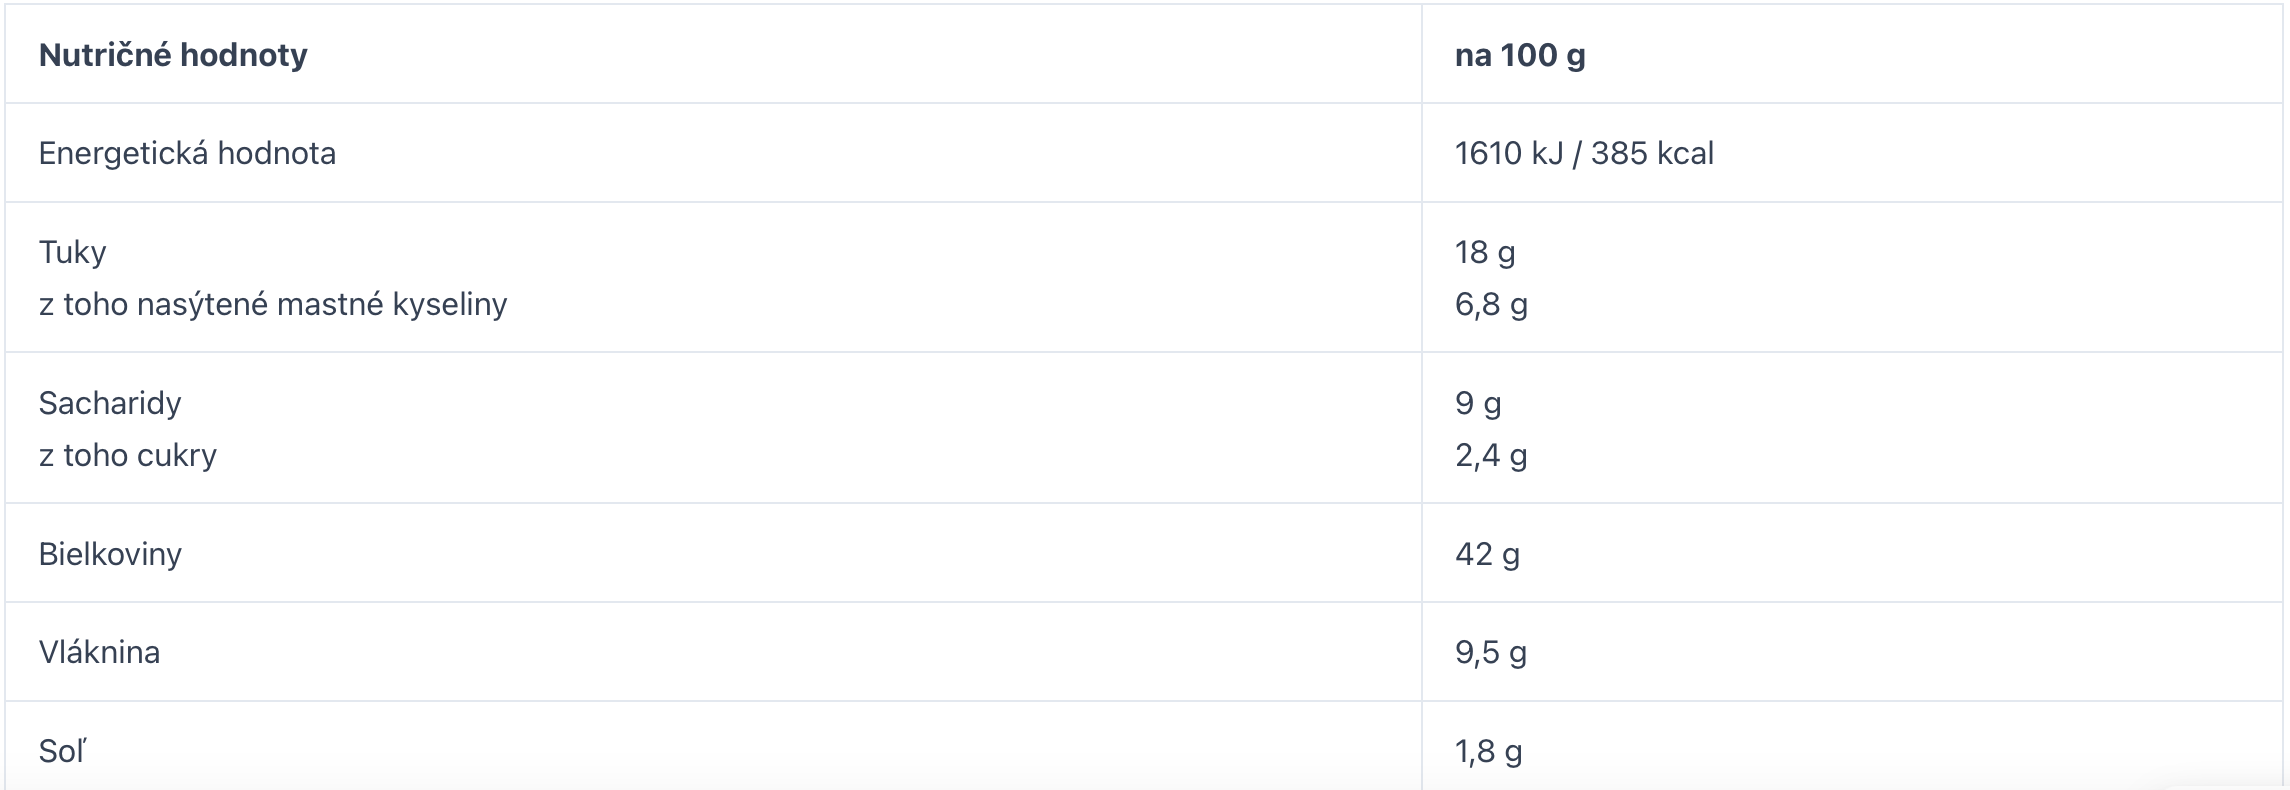Select the '1,8 g' salt value
The height and width of the screenshot is (790, 2290).
(1488, 751)
